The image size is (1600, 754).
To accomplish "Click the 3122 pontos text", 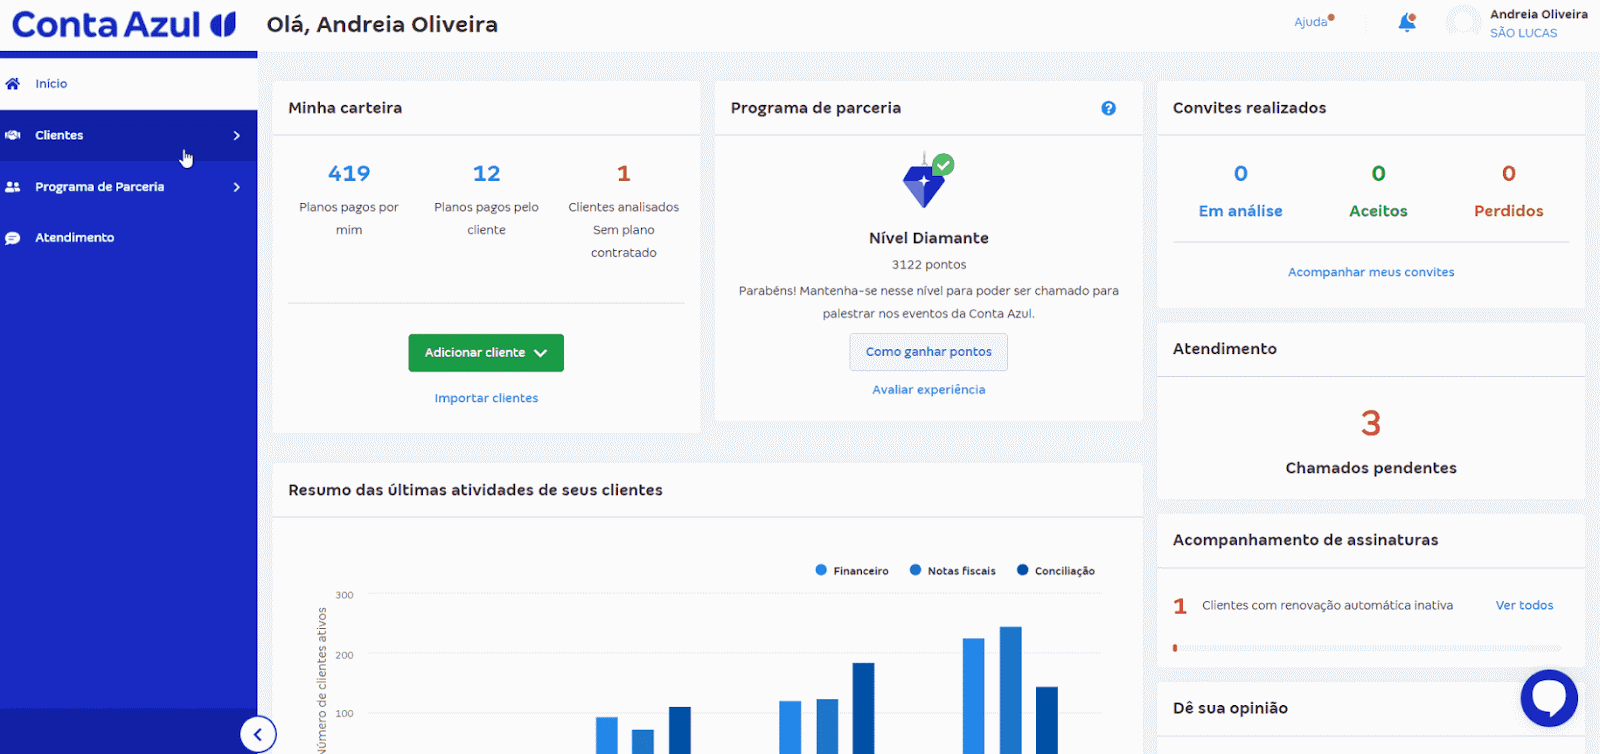I will pyautogui.click(x=929, y=265).
